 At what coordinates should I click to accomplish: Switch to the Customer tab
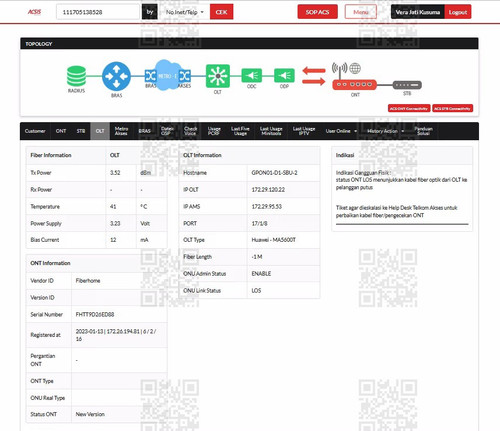click(35, 131)
